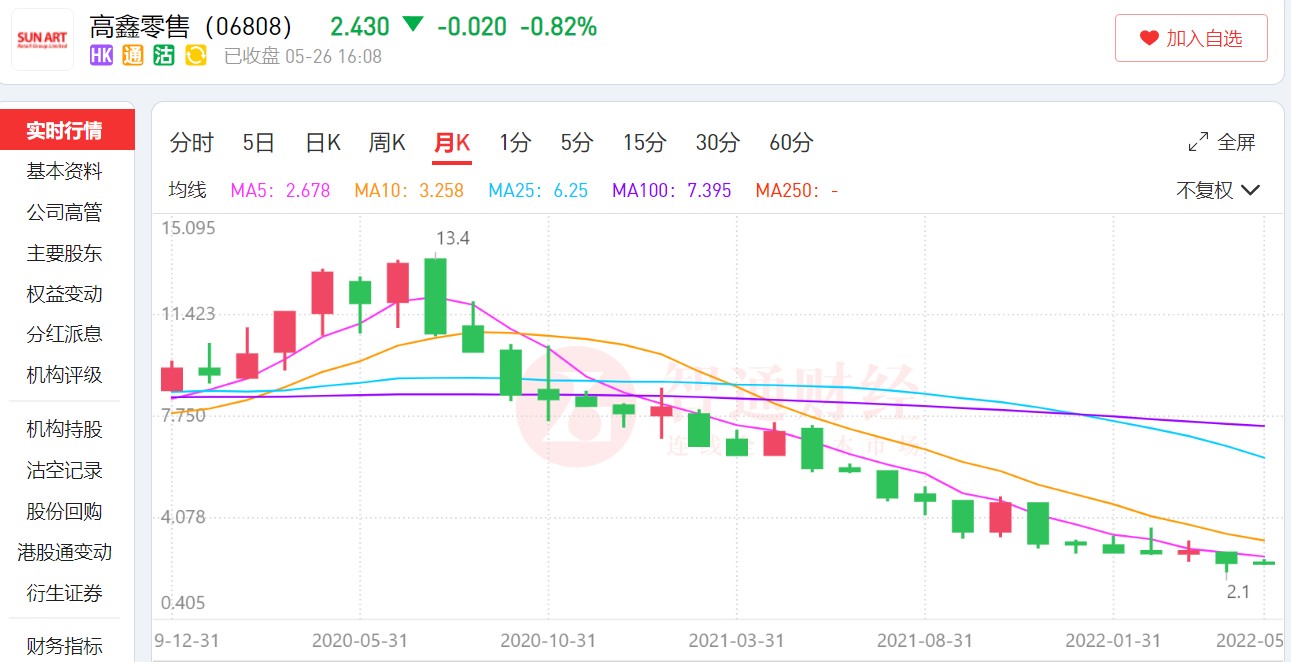Click the heart icon in 加入自选
The height and width of the screenshot is (662, 1291).
(x=1149, y=39)
